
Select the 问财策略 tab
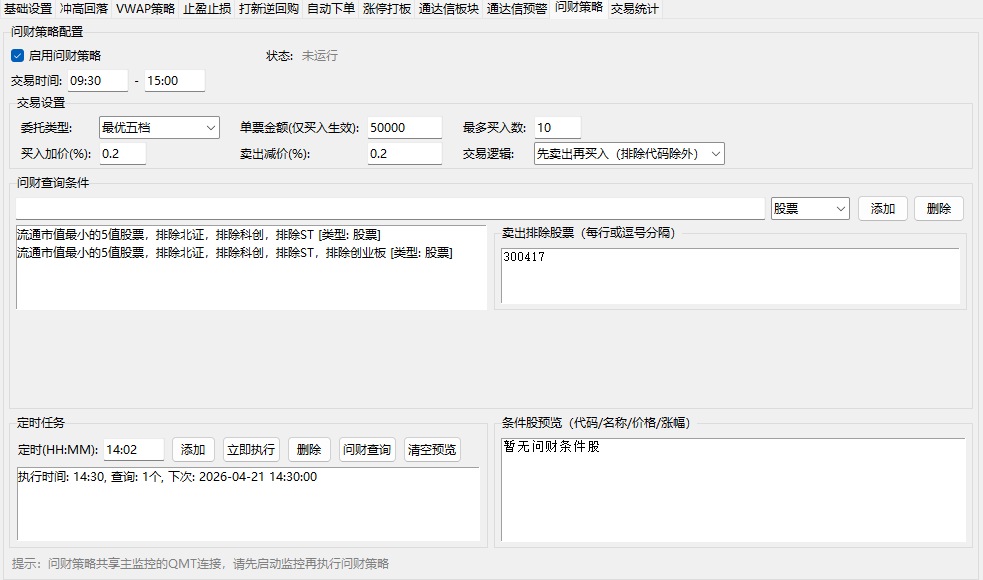pos(579,8)
